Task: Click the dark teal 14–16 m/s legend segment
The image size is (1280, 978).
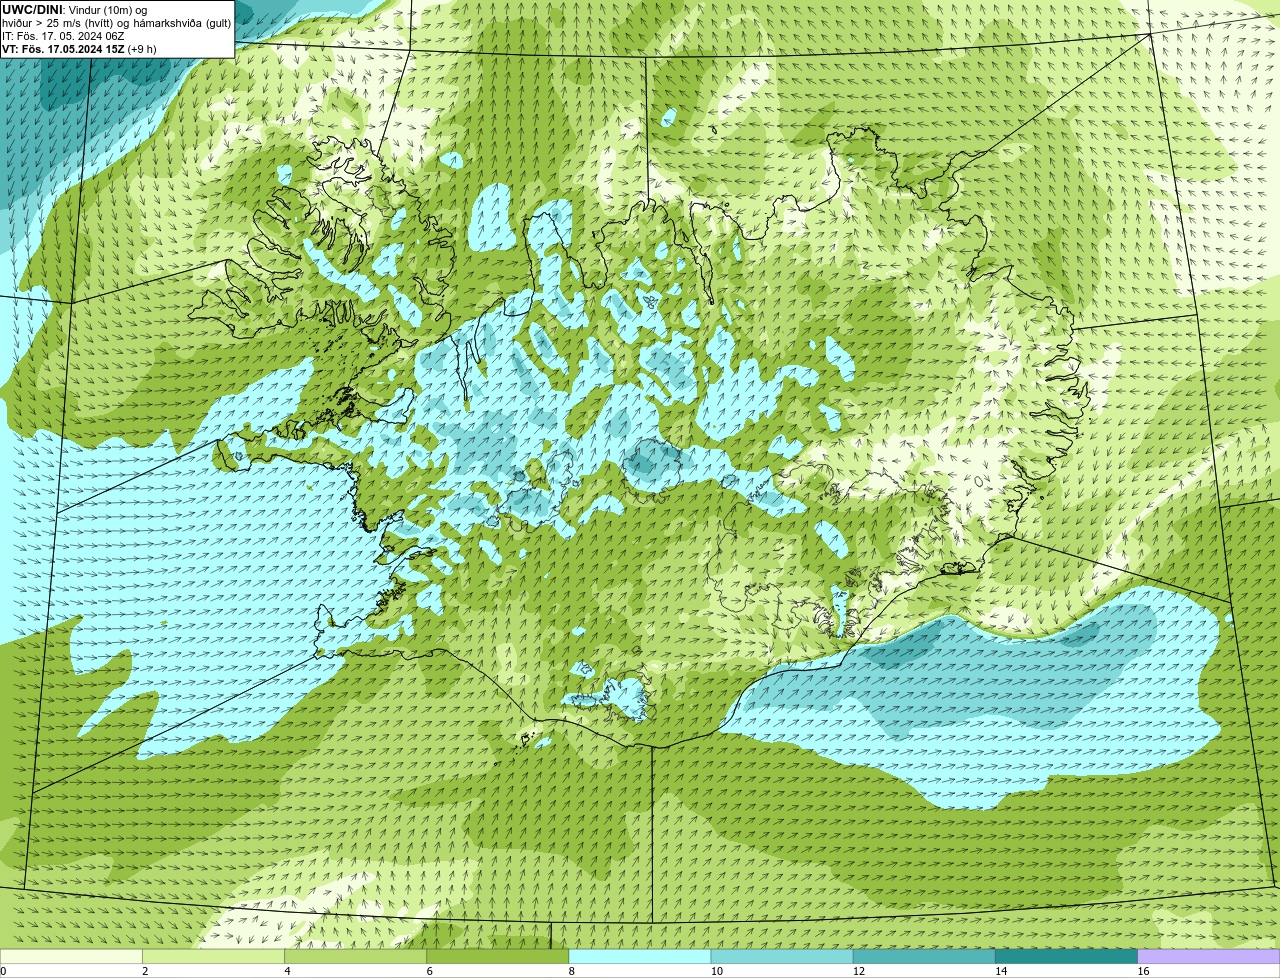Action: click(1066, 956)
